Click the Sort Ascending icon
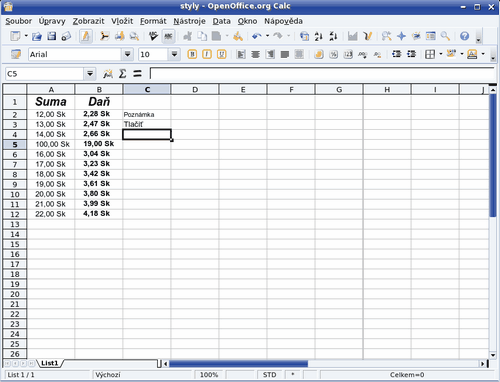This screenshot has width=500, height=382. point(319,36)
